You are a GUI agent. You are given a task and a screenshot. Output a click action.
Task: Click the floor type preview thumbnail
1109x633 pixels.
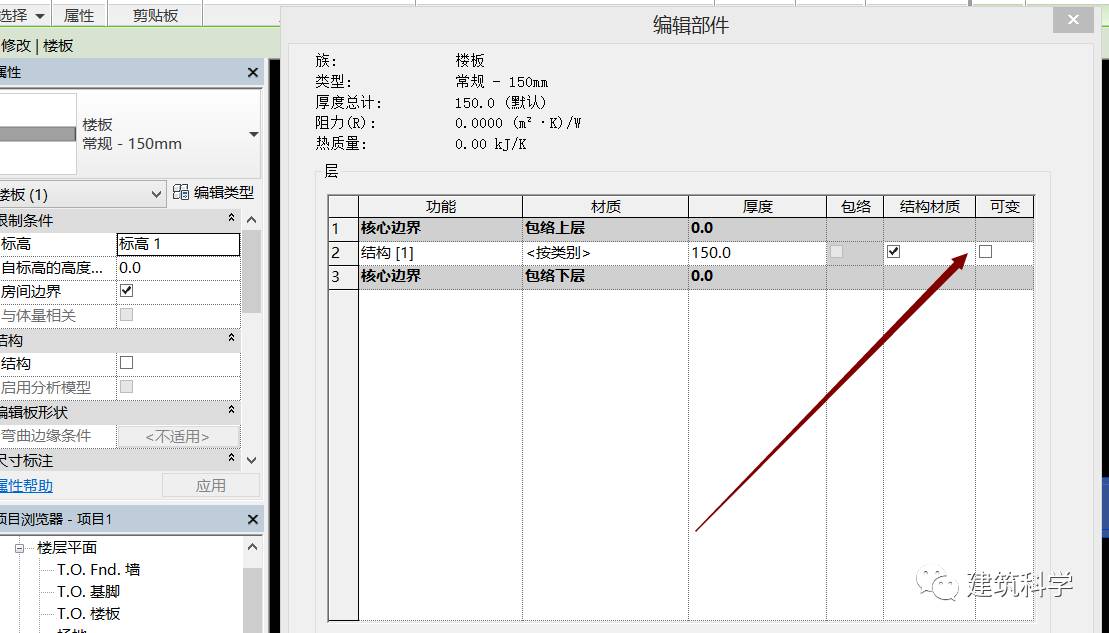coord(37,134)
